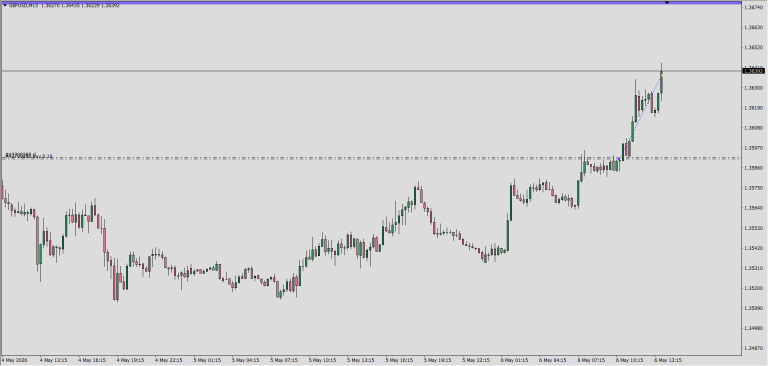Click the 1.34870 price scale label
768x366 pixels.
[754, 348]
